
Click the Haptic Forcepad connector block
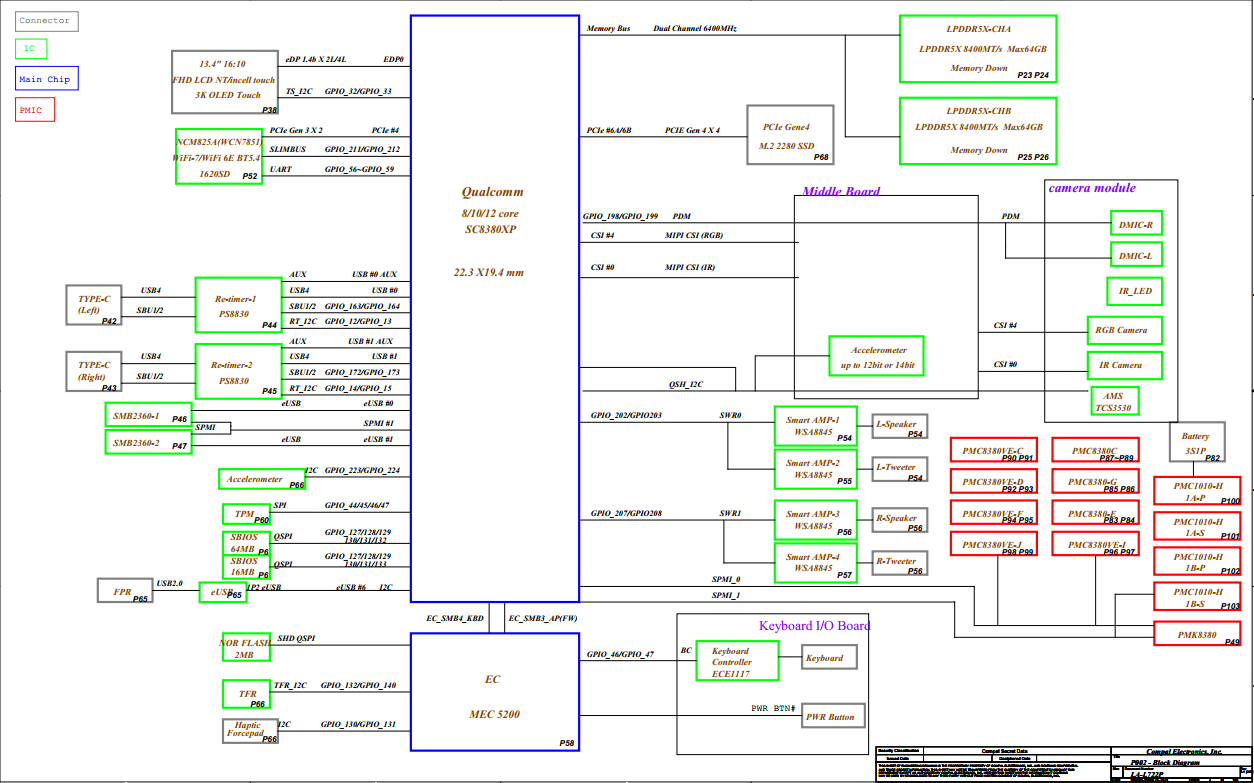(250, 731)
